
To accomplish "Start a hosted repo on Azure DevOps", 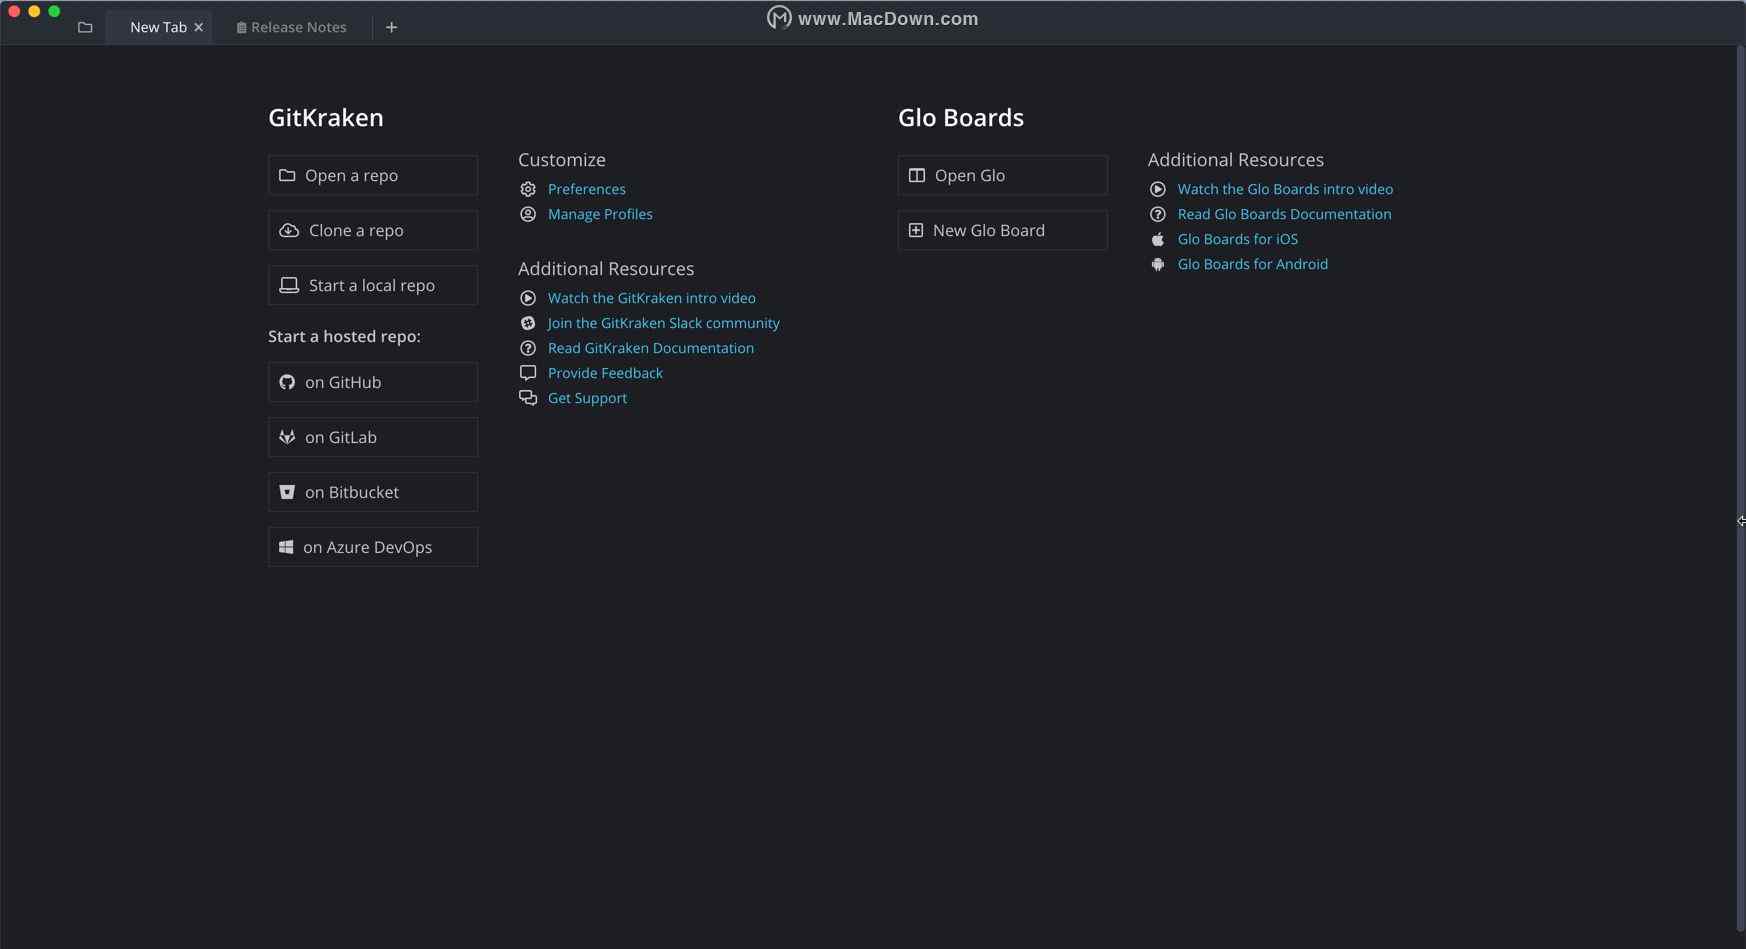I will (373, 547).
